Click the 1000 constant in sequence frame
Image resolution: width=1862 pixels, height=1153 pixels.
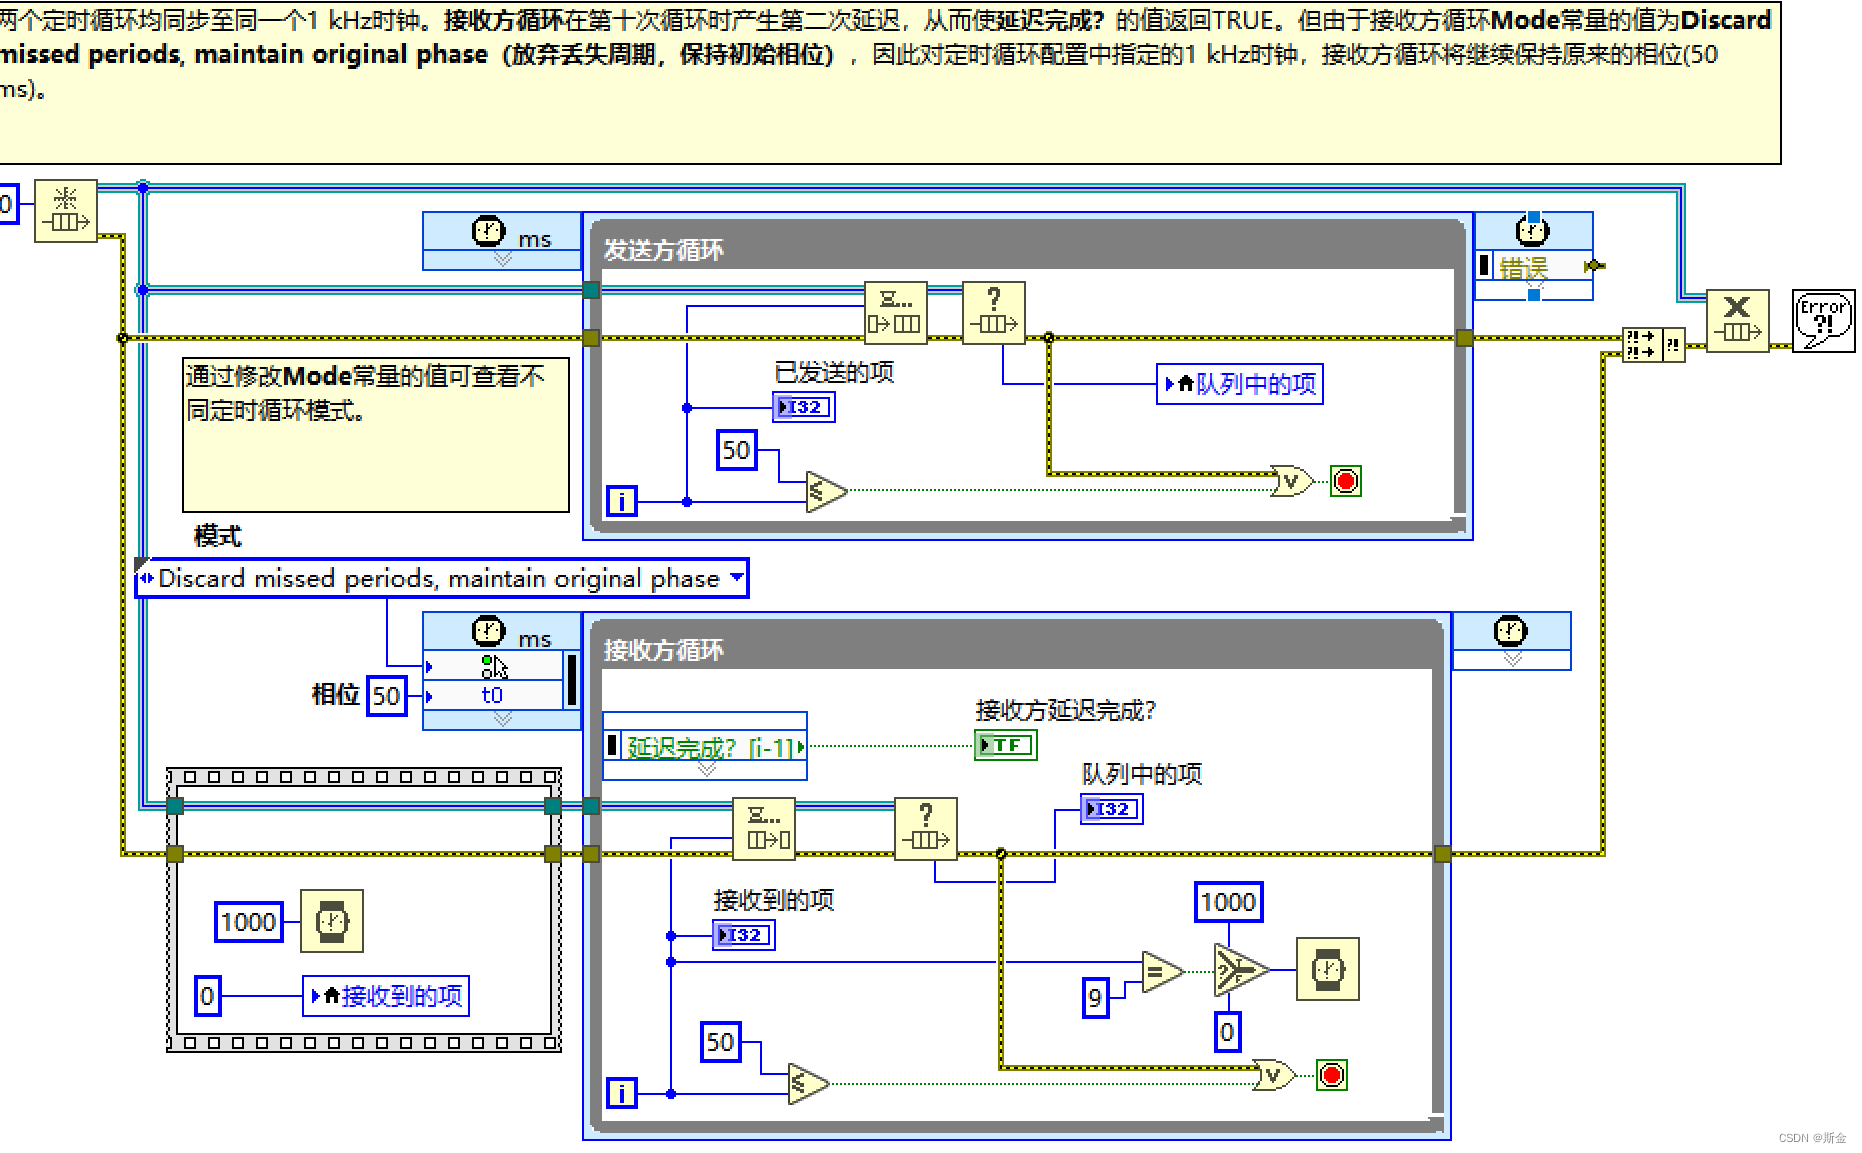[249, 922]
